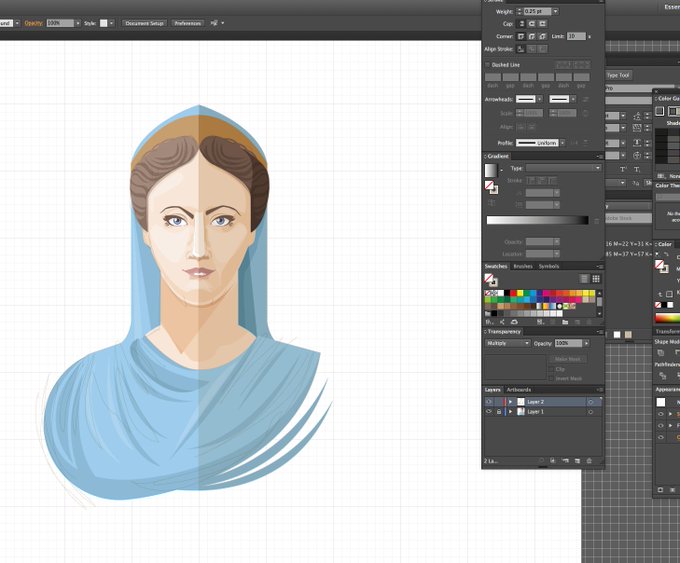
Task: Switch Swatches panel to thumbnail grid view
Action: click(x=596, y=278)
